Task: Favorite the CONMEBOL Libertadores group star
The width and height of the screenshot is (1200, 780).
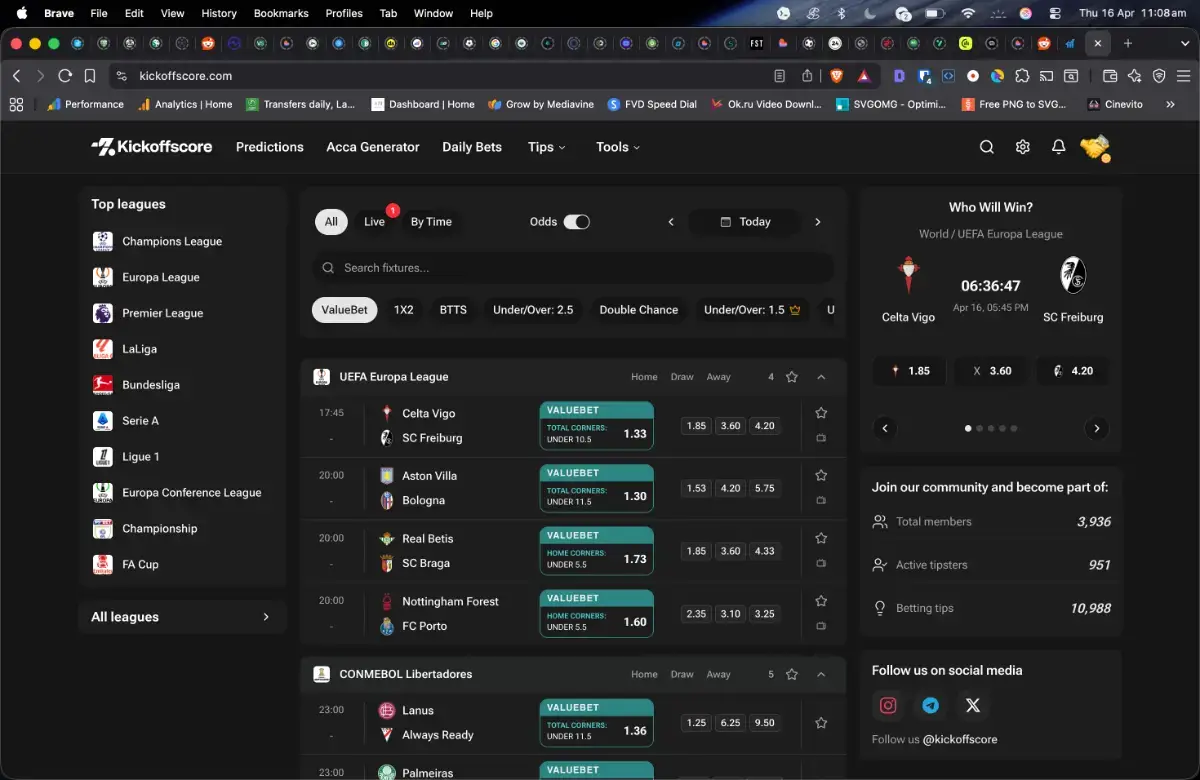Action: 792,674
